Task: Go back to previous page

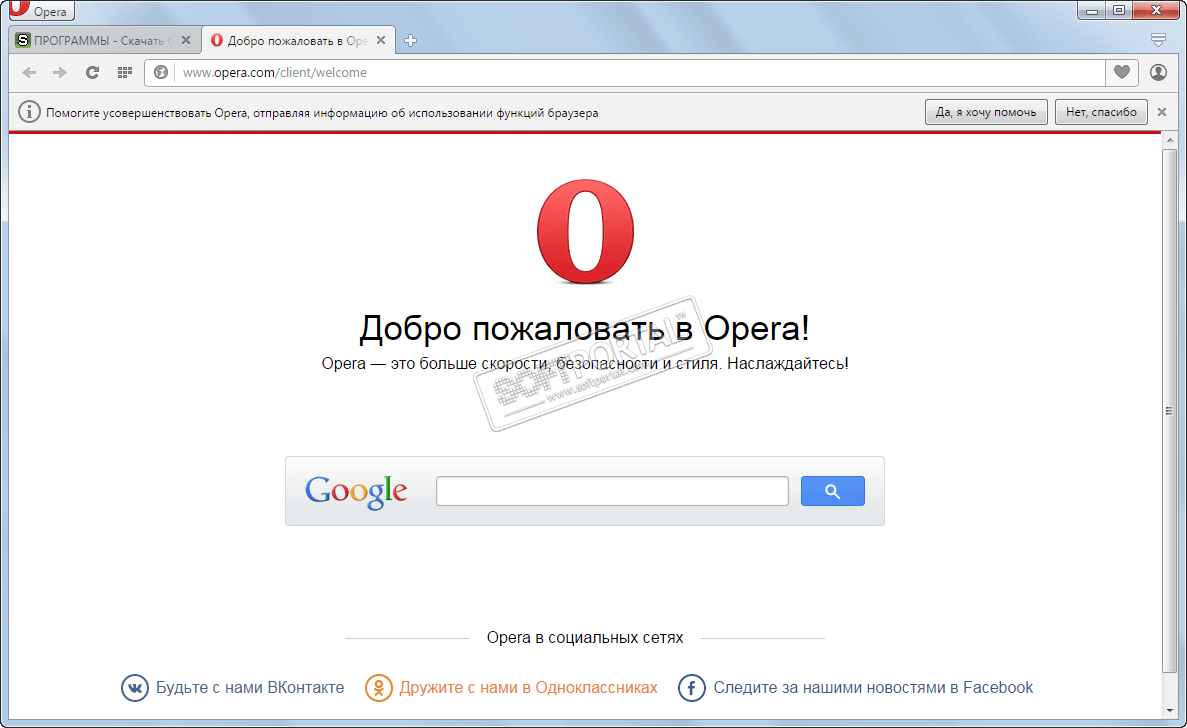Action: [30, 73]
